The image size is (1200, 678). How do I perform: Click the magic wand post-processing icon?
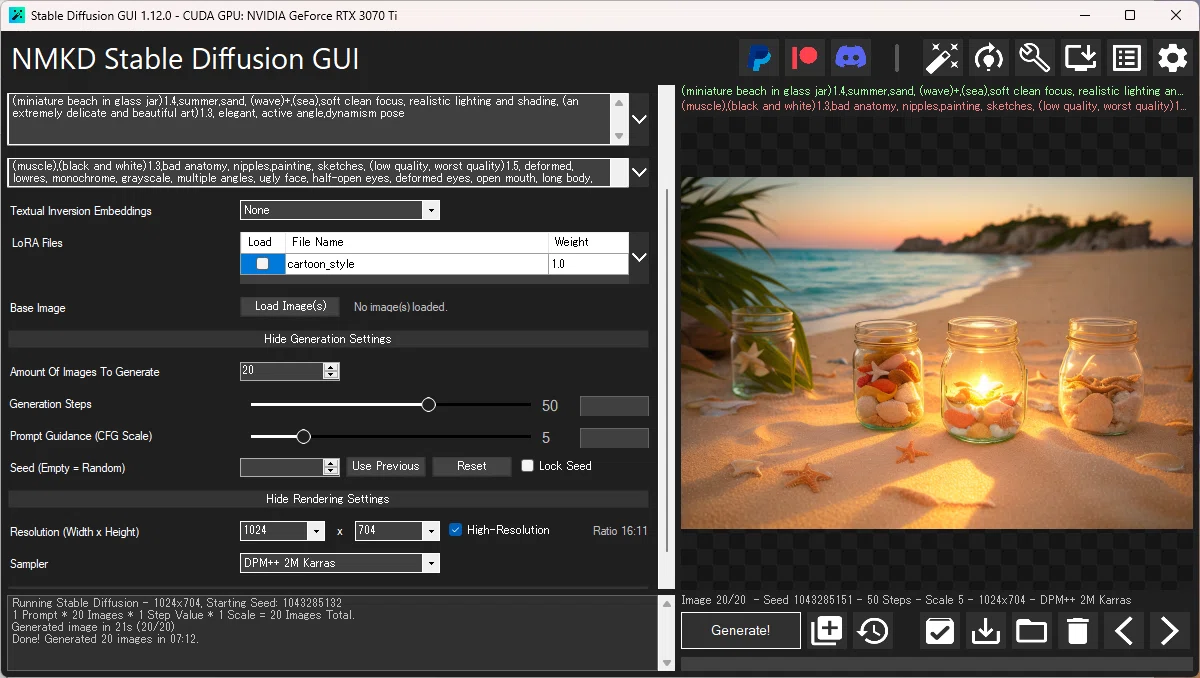(942, 58)
